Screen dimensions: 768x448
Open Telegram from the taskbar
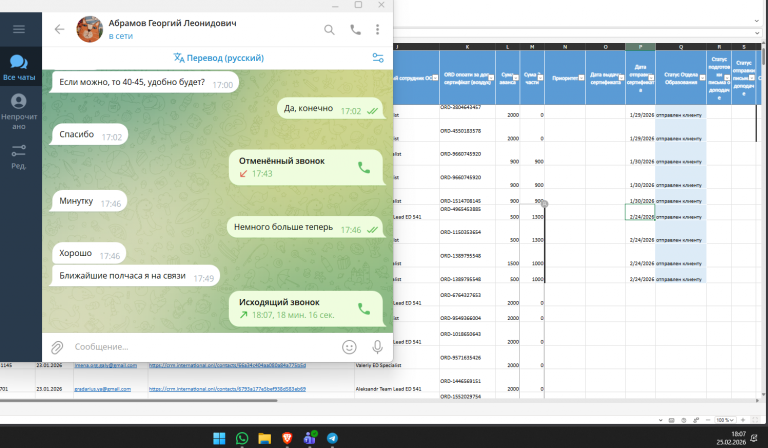point(332,438)
